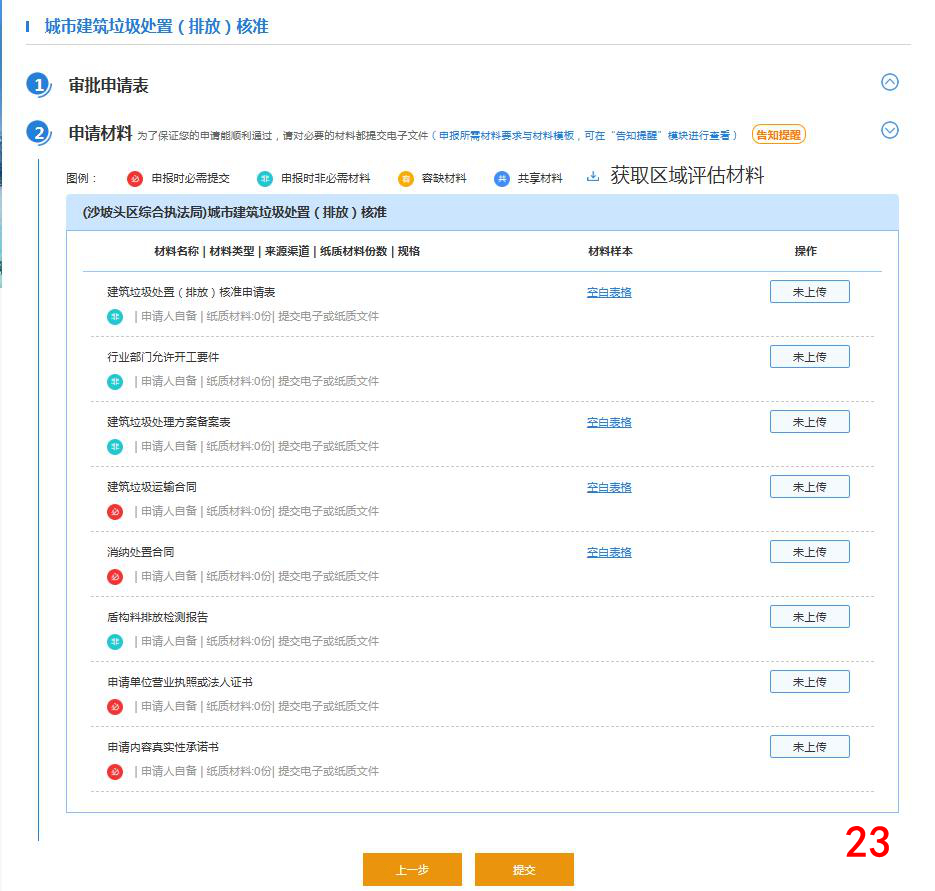Open 空白表格 link for 消纳处置合同
The image size is (935, 891).
click(609, 553)
